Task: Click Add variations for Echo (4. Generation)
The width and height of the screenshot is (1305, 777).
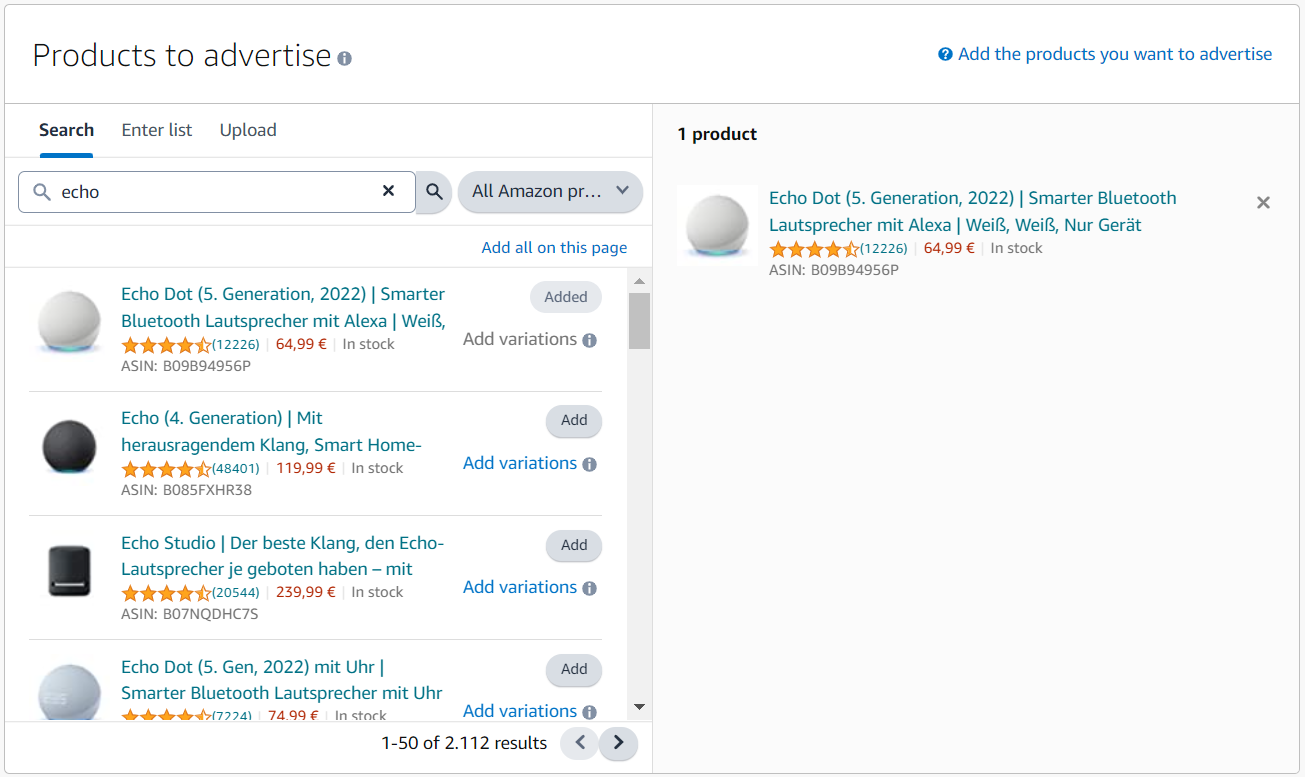Action: pos(520,463)
